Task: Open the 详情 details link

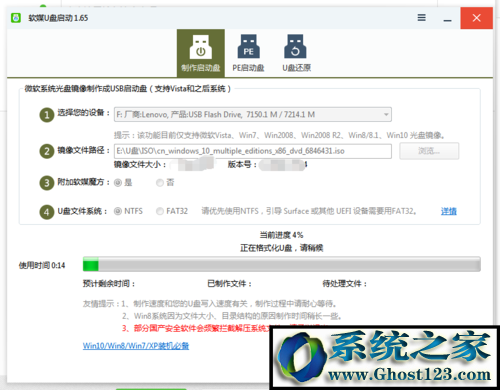Action: pos(449,211)
